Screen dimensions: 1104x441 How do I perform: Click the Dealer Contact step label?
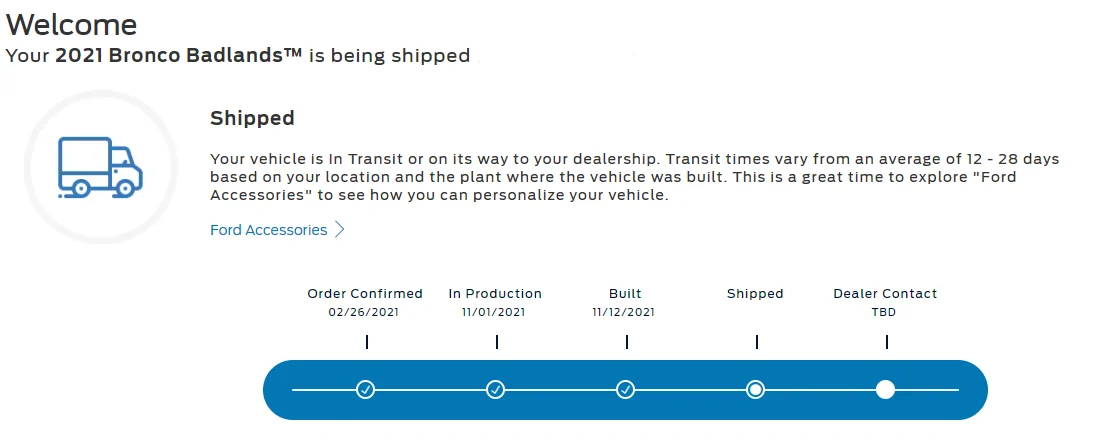tap(886, 294)
